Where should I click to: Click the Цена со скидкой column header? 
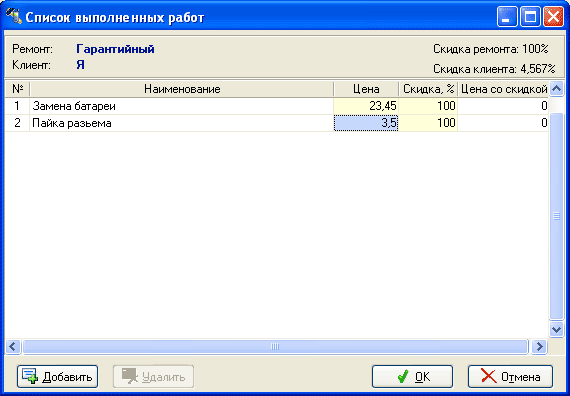tap(503, 89)
